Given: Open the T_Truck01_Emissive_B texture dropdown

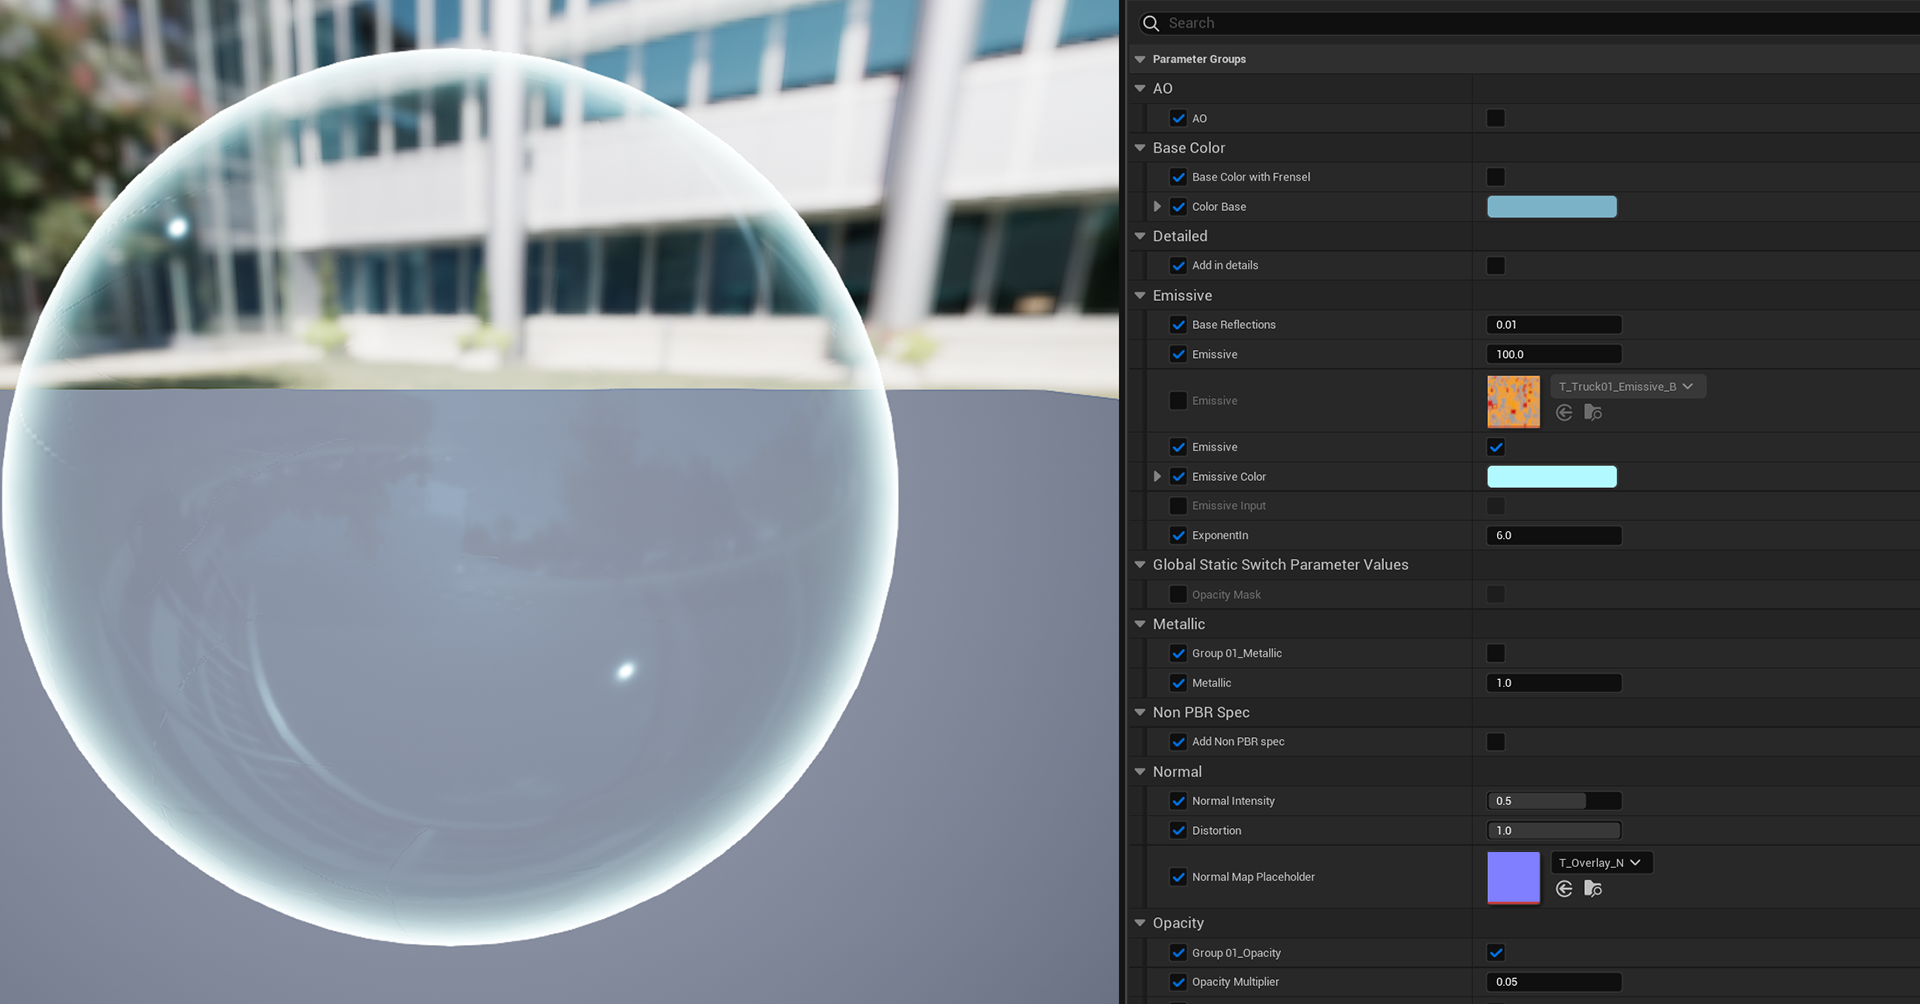Looking at the screenshot, I should click(1628, 387).
